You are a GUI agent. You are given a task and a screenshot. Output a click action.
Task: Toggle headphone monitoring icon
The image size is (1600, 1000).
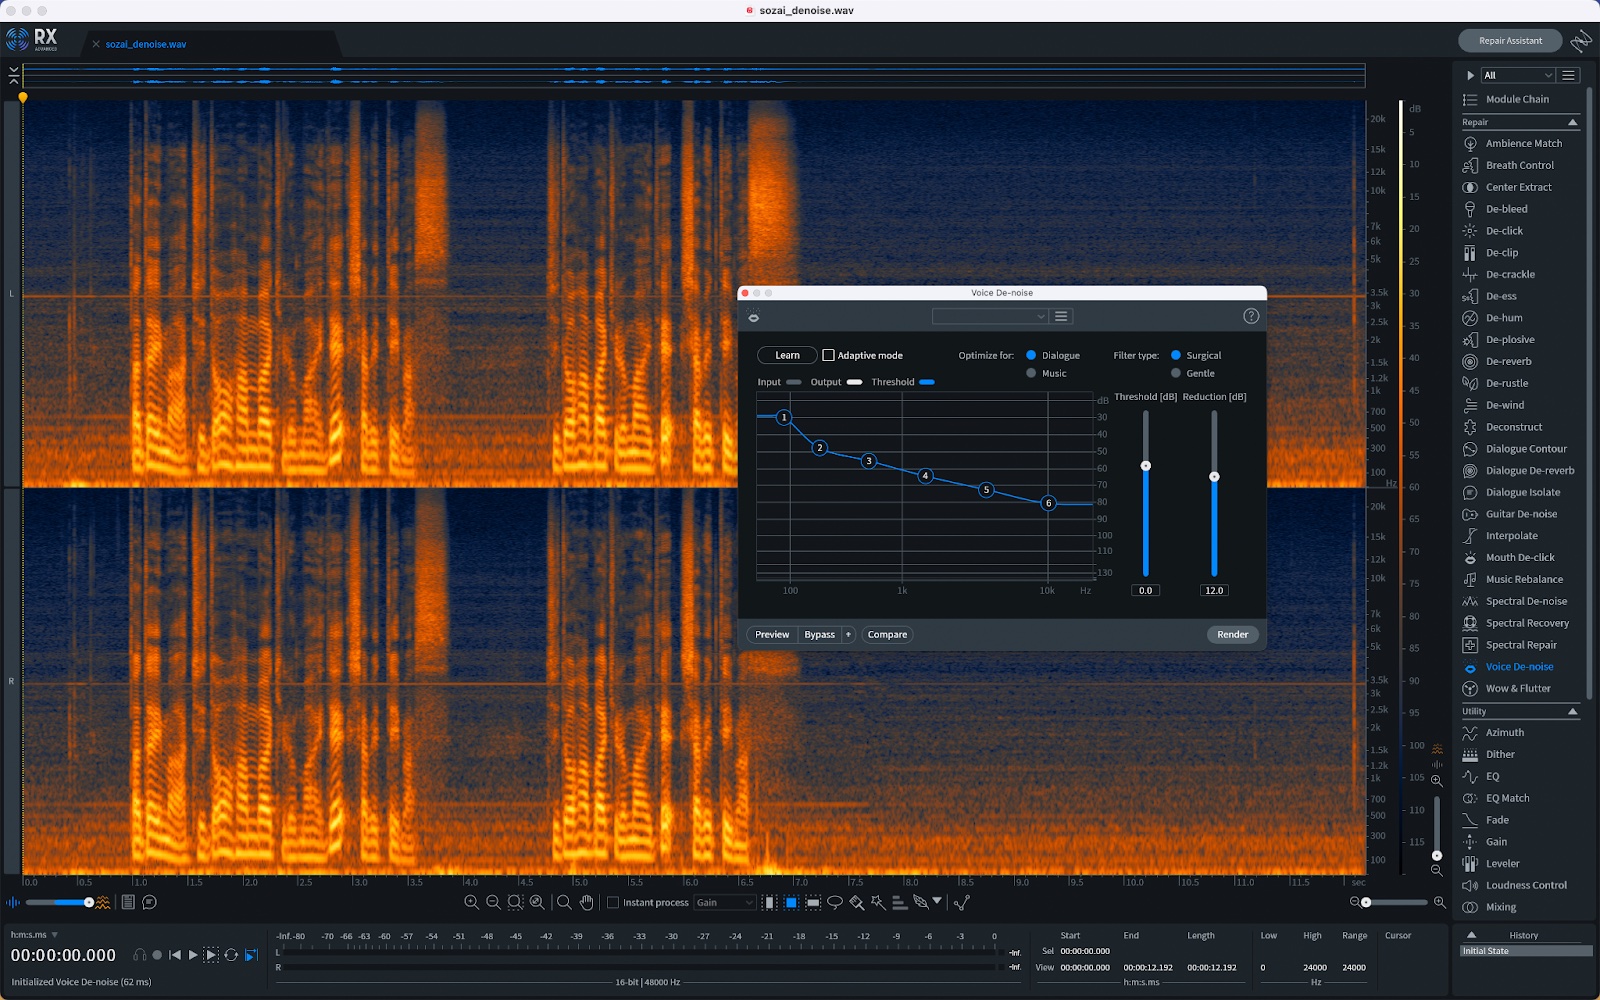pos(139,955)
